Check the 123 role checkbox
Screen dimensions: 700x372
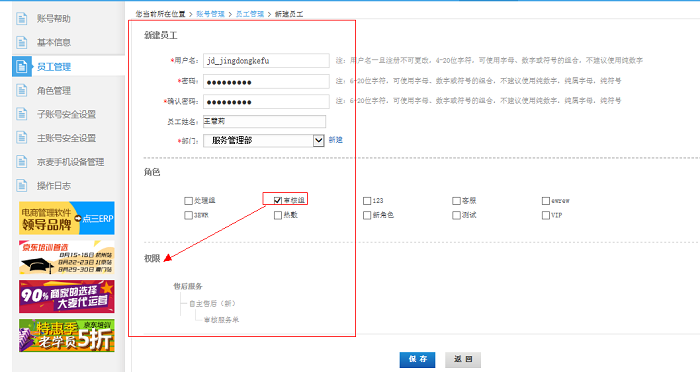pos(367,201)
